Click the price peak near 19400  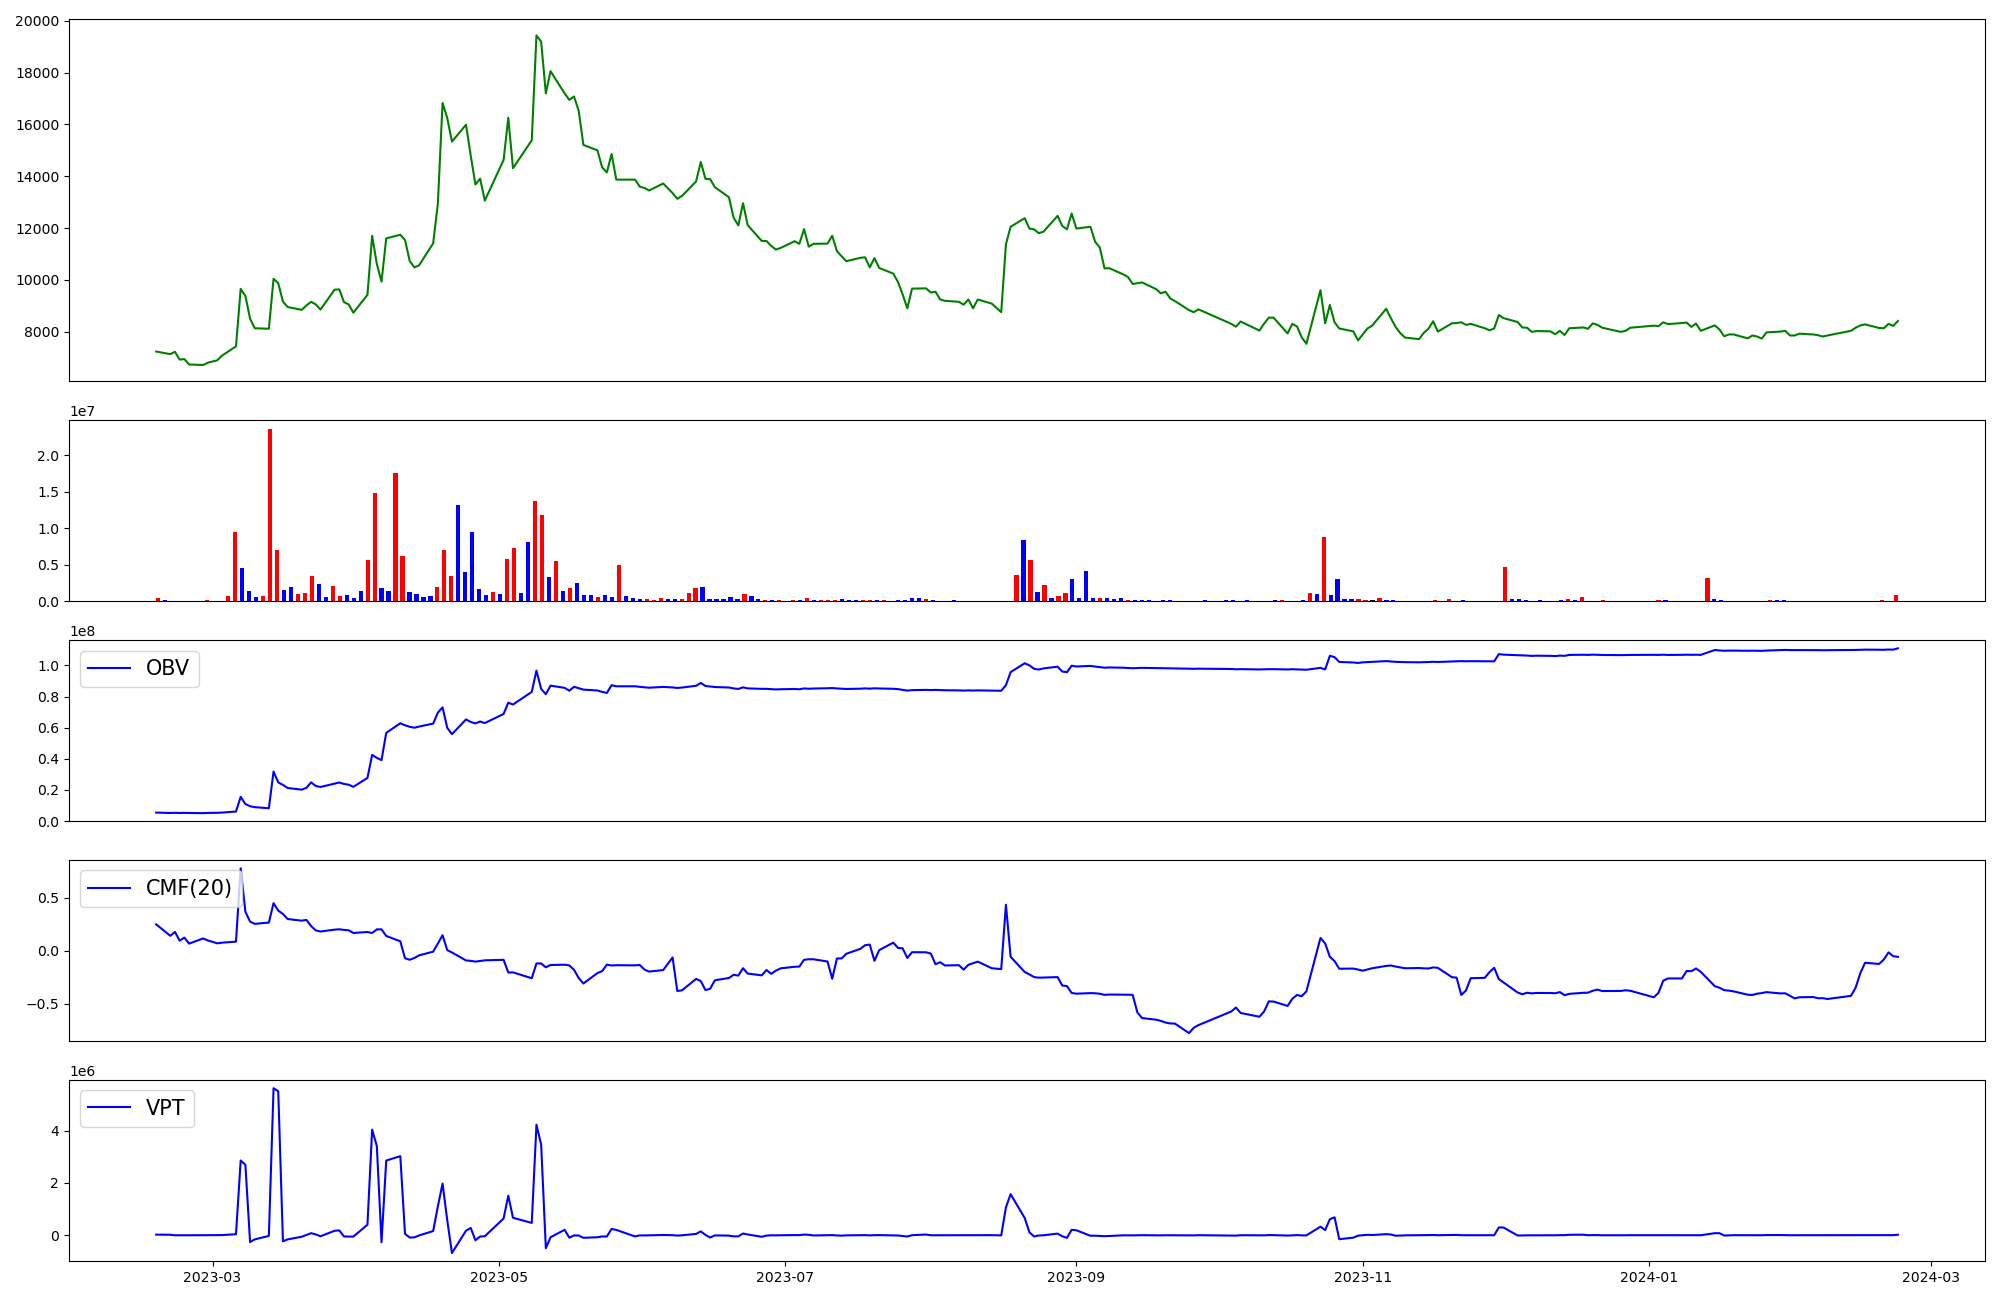[537, 36]
